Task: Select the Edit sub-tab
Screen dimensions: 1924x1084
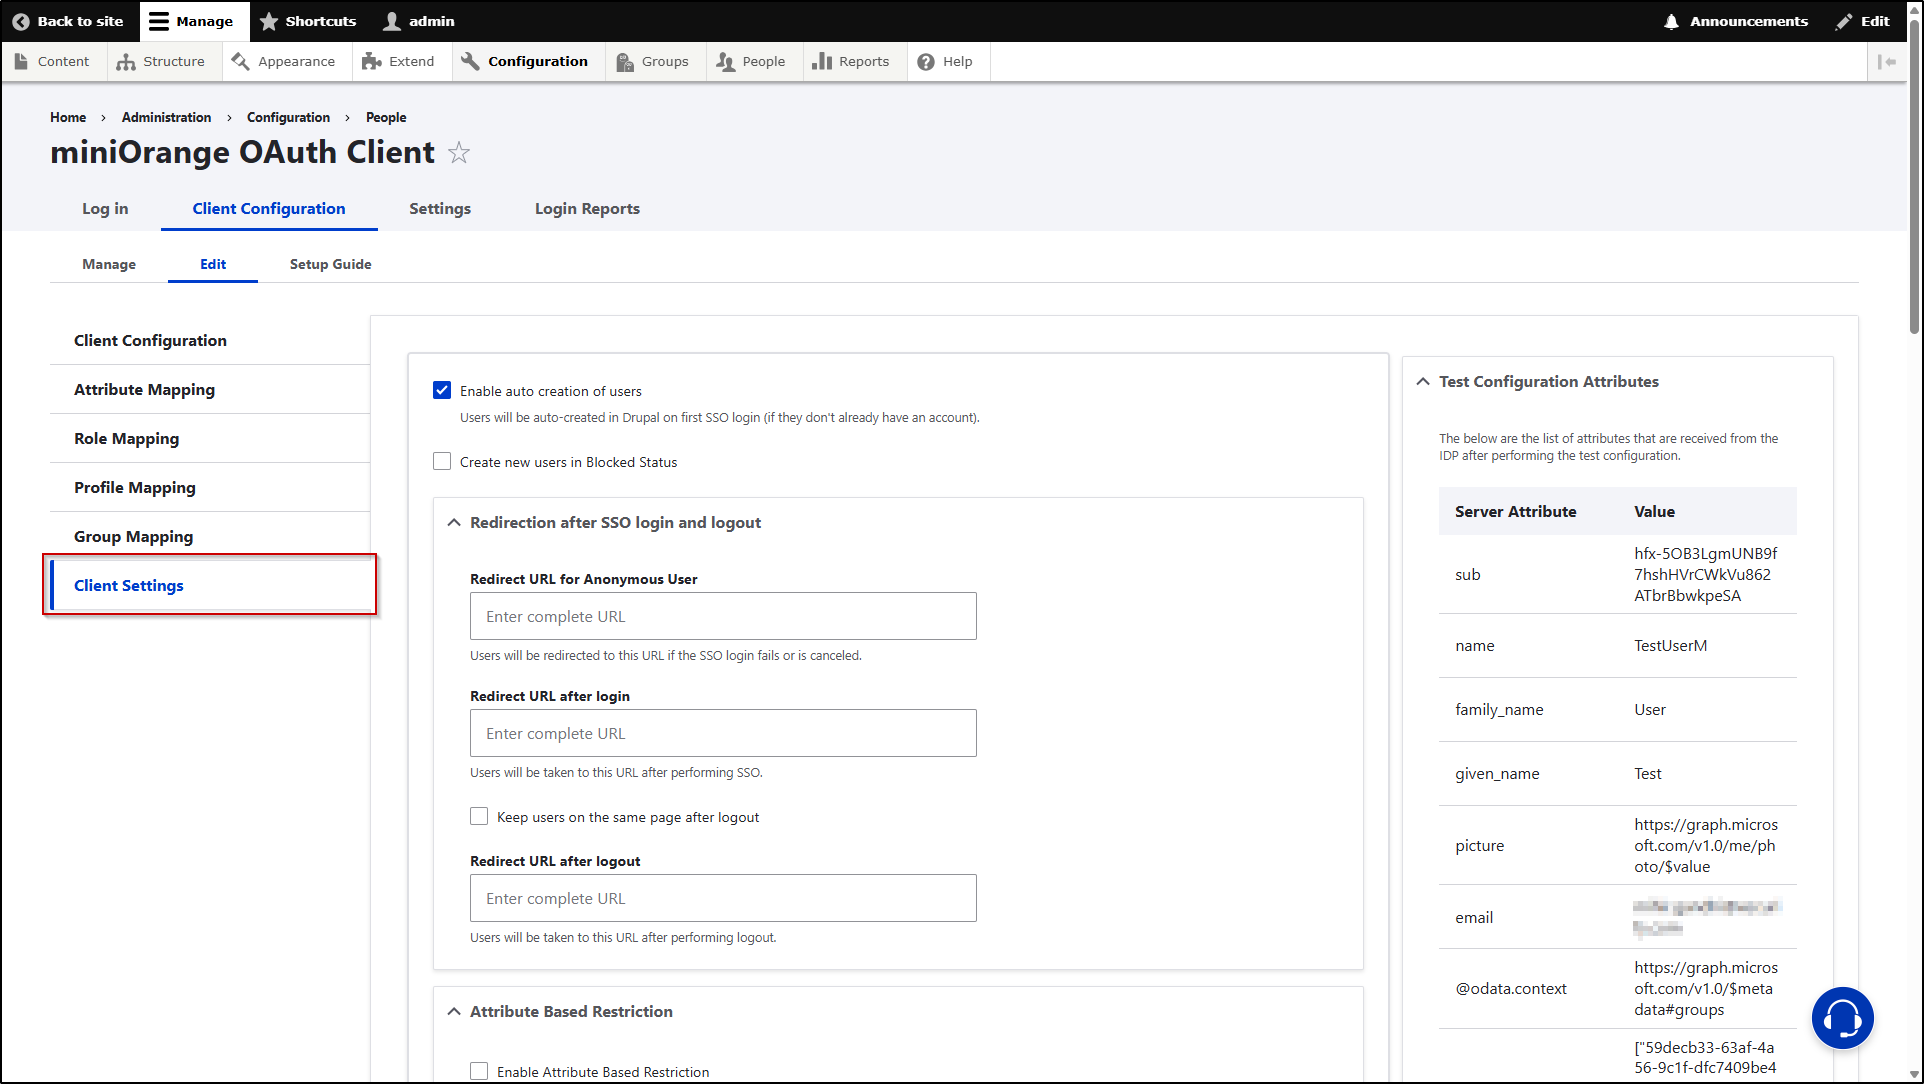Action: click(x=213, y=264)
